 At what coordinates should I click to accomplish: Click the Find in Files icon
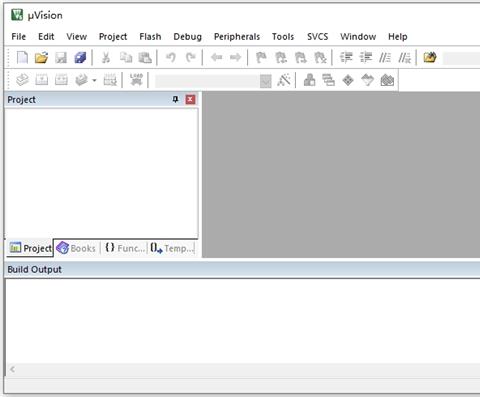click(430, 57)
